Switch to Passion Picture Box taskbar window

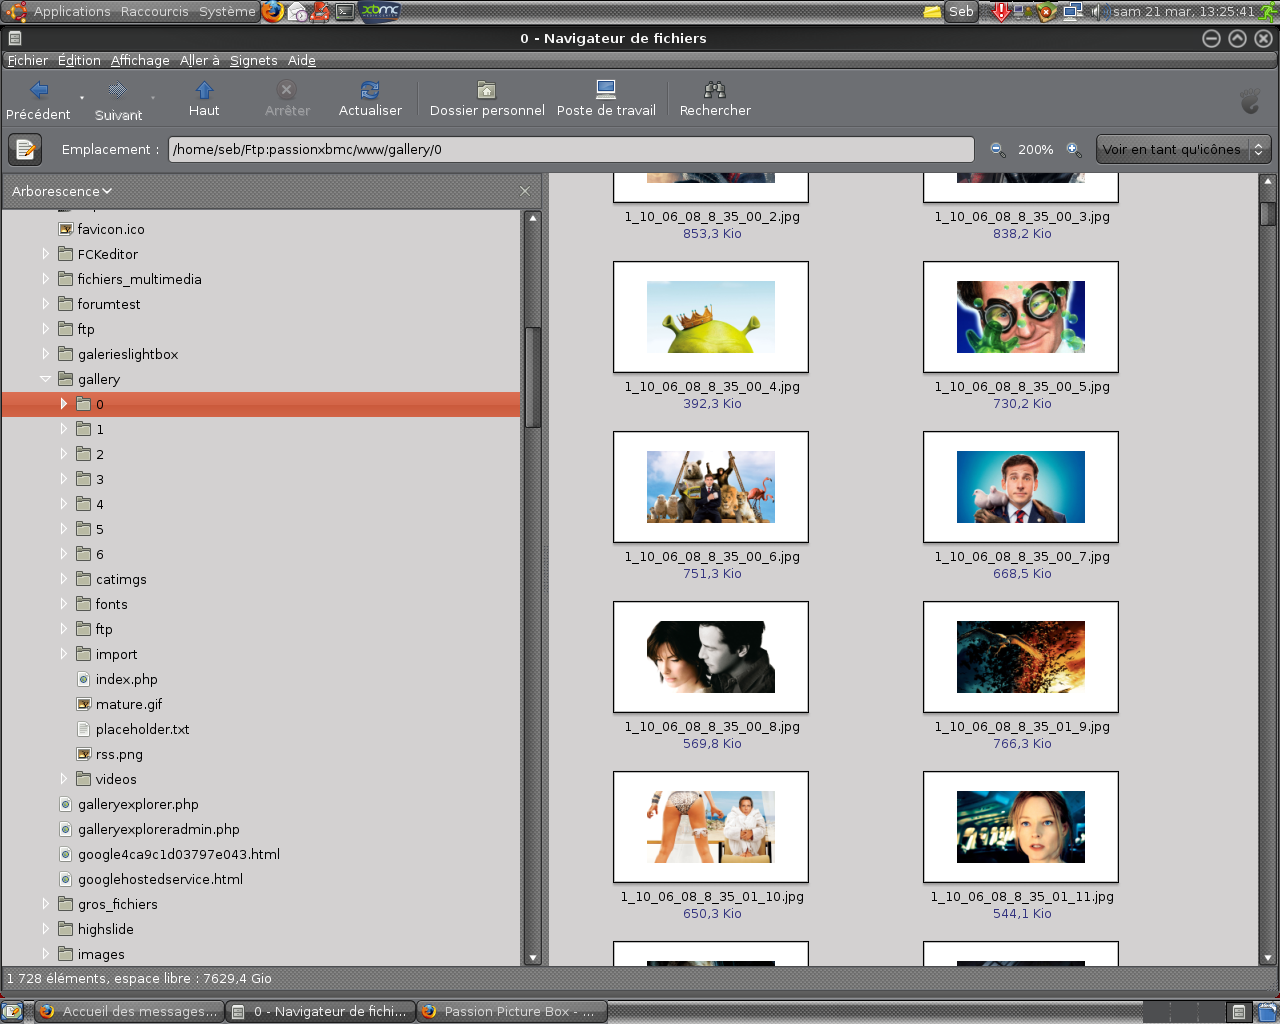tap(510, 1011)
